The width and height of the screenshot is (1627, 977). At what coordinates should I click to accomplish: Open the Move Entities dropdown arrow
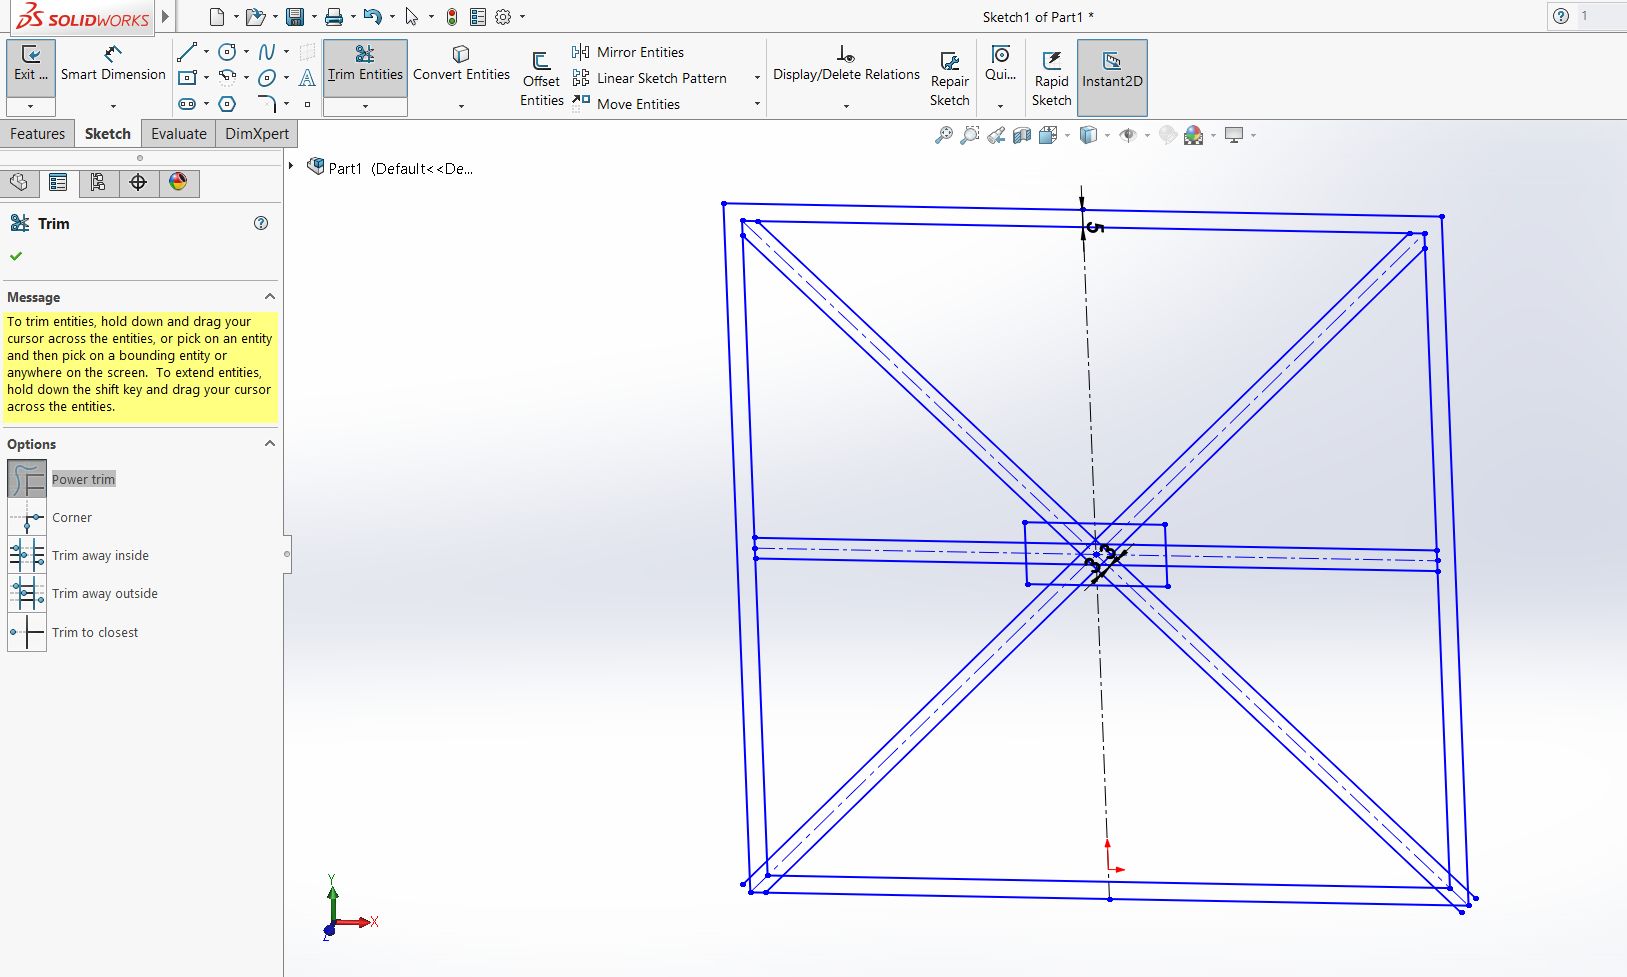[757, 104]
